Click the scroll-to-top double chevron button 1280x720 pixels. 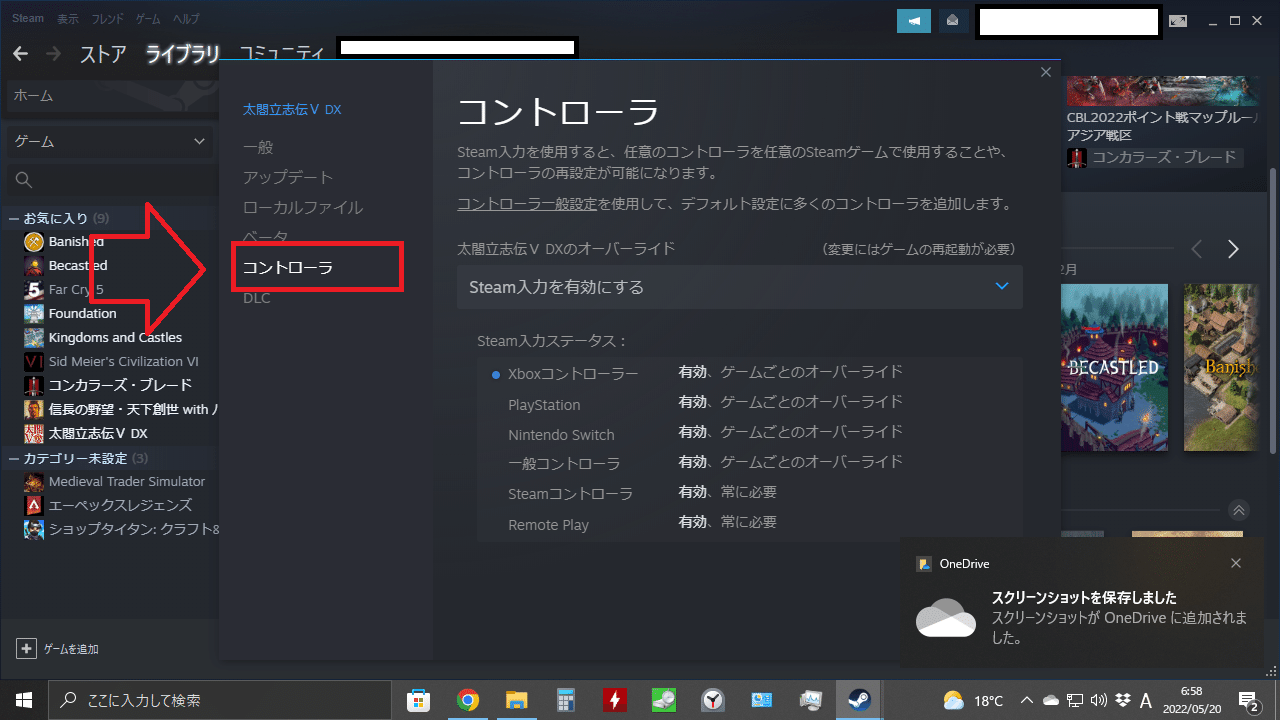coord(1239,511)
